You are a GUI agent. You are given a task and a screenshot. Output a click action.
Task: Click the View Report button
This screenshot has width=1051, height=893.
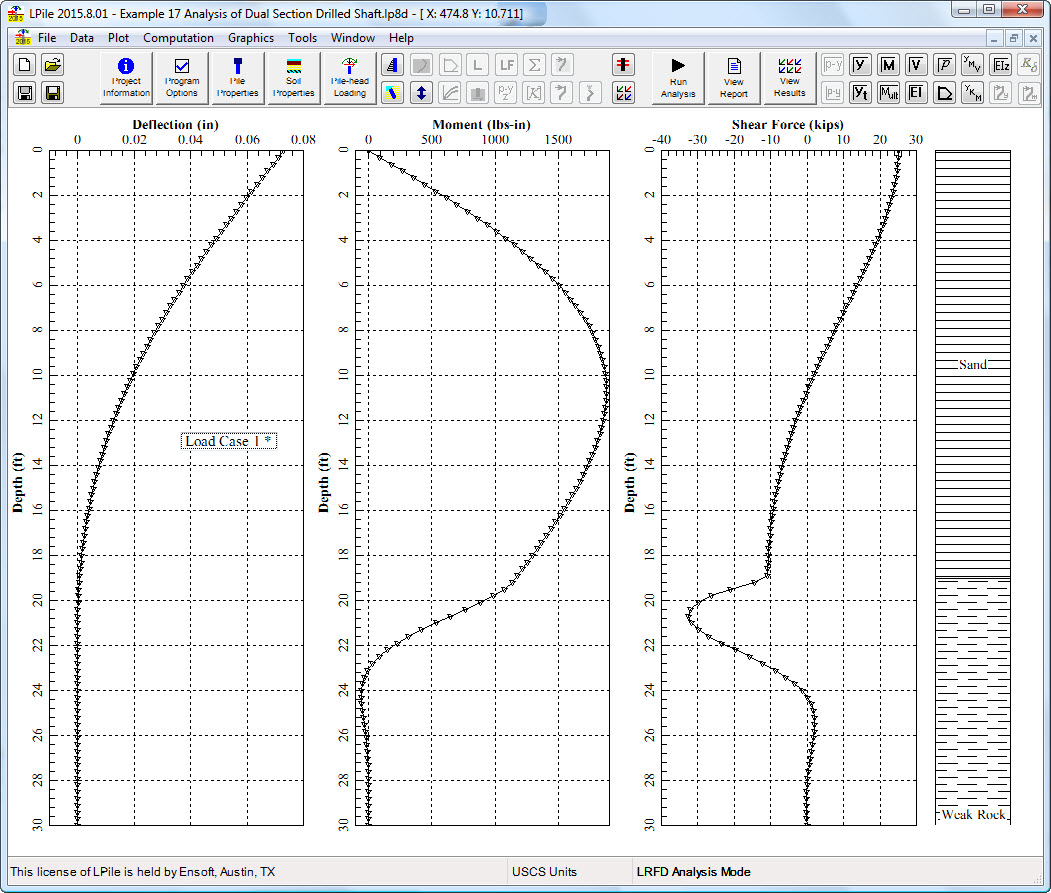(x=734, y=78)
